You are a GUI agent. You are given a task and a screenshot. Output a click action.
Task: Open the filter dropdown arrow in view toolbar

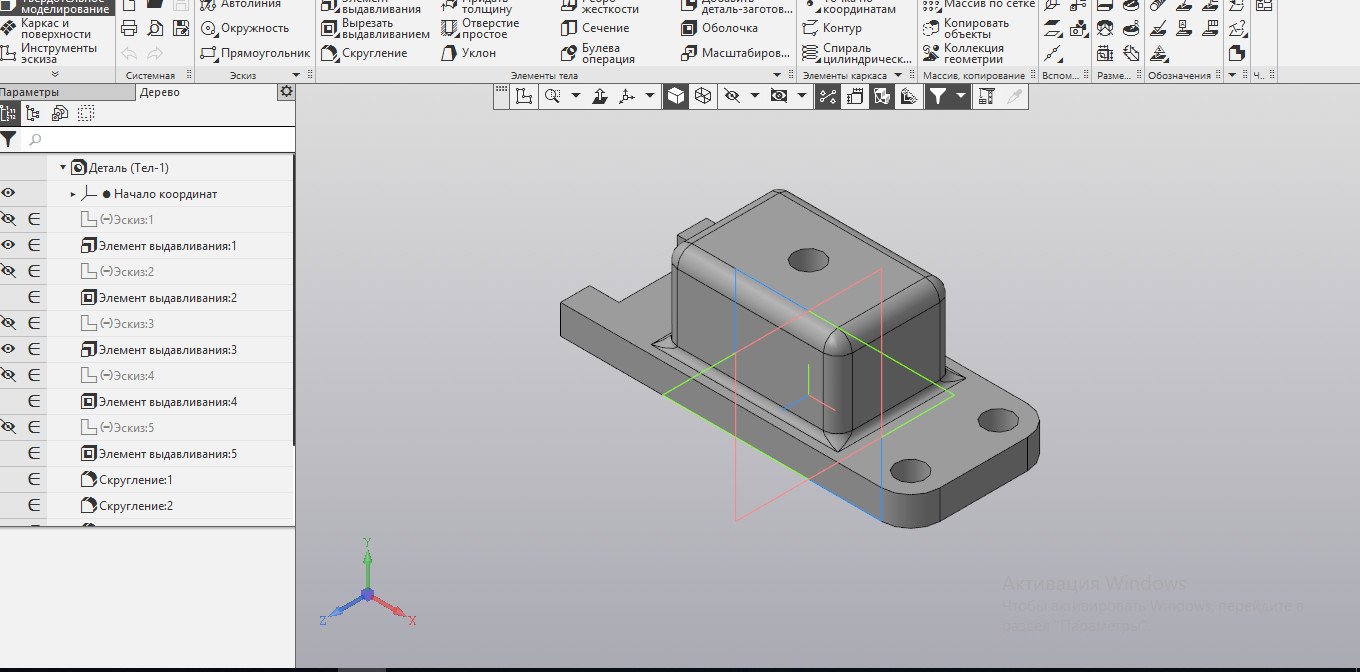[961, 96]
